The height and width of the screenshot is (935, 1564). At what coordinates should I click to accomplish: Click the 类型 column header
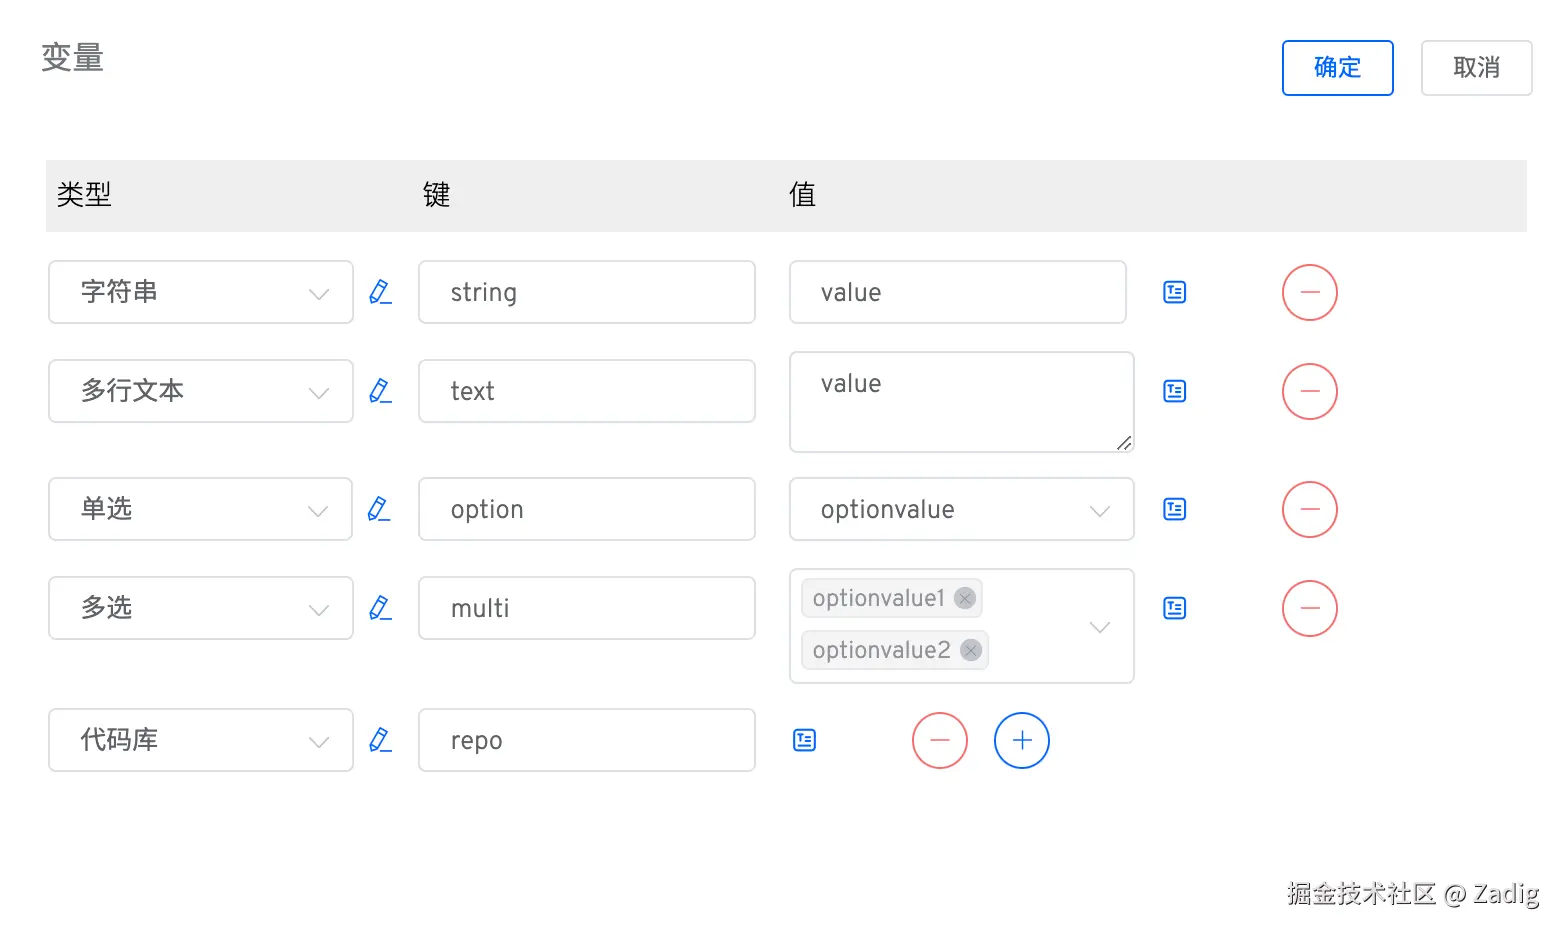pyautogui.click(x=84, y=195)
